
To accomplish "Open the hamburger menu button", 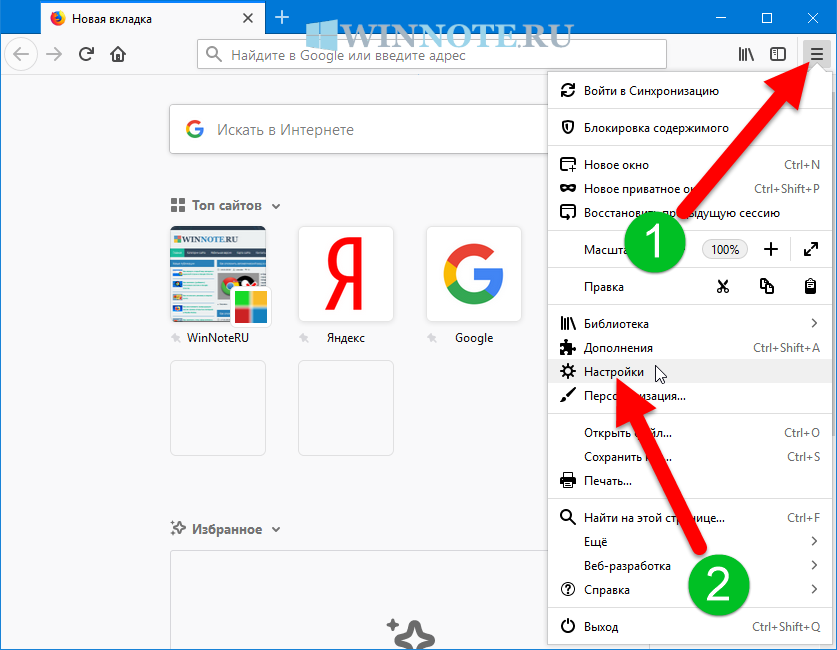I will pyautogui.click(x=817, y=54).
